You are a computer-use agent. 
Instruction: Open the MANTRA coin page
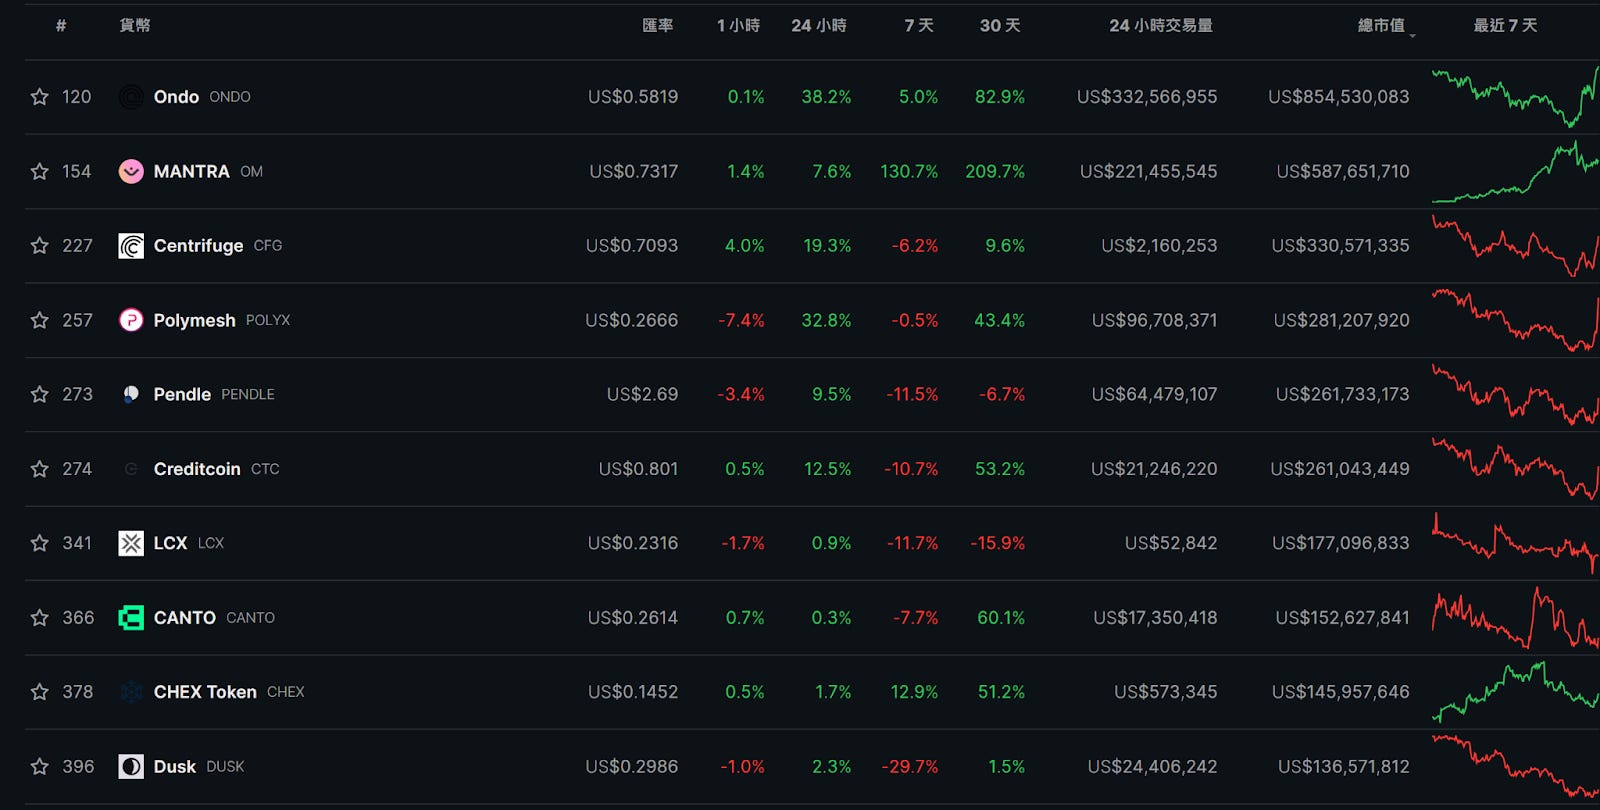[192, 171]
